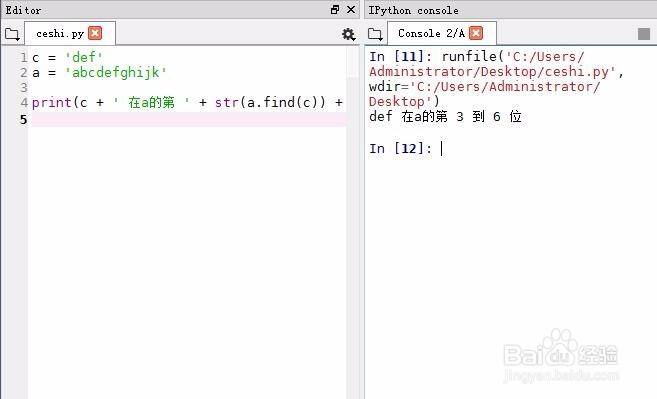Click the console output 'def 在a的第 3 到 6 位'
Image resolution: width=657 pixels, height=399 pixels.
pyautogui.click(x=445, y=117)
